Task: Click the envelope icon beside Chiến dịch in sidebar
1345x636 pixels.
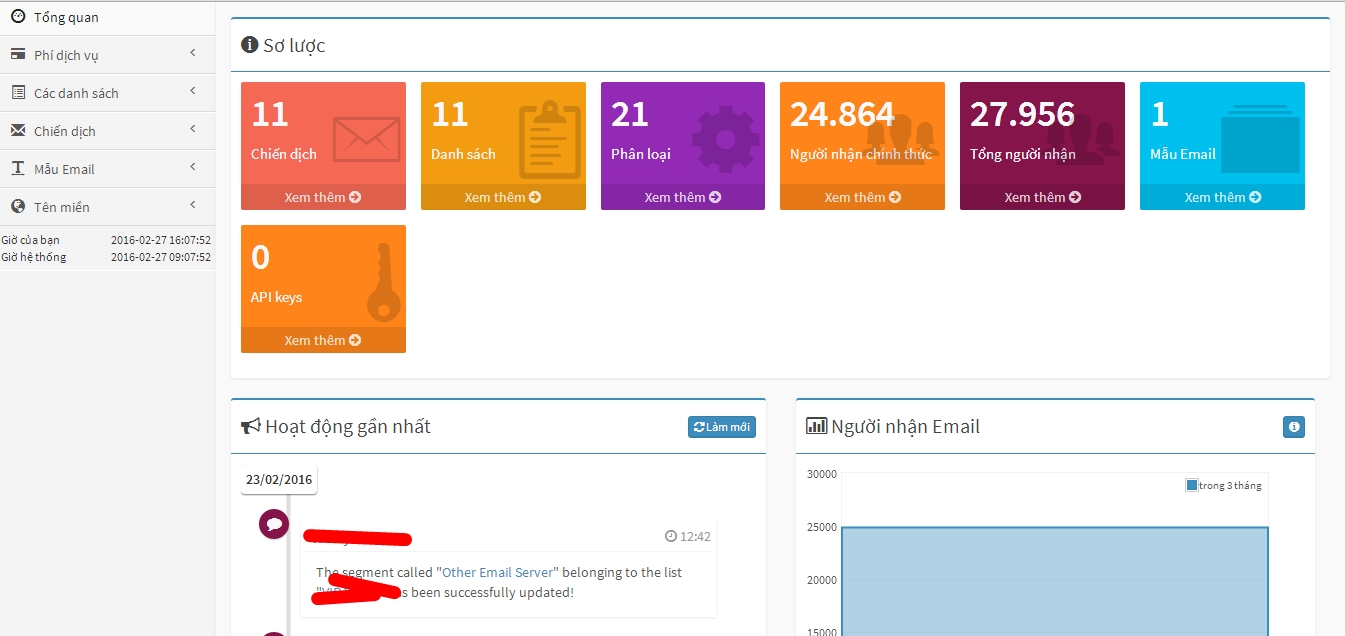Action: coord(18,130)
